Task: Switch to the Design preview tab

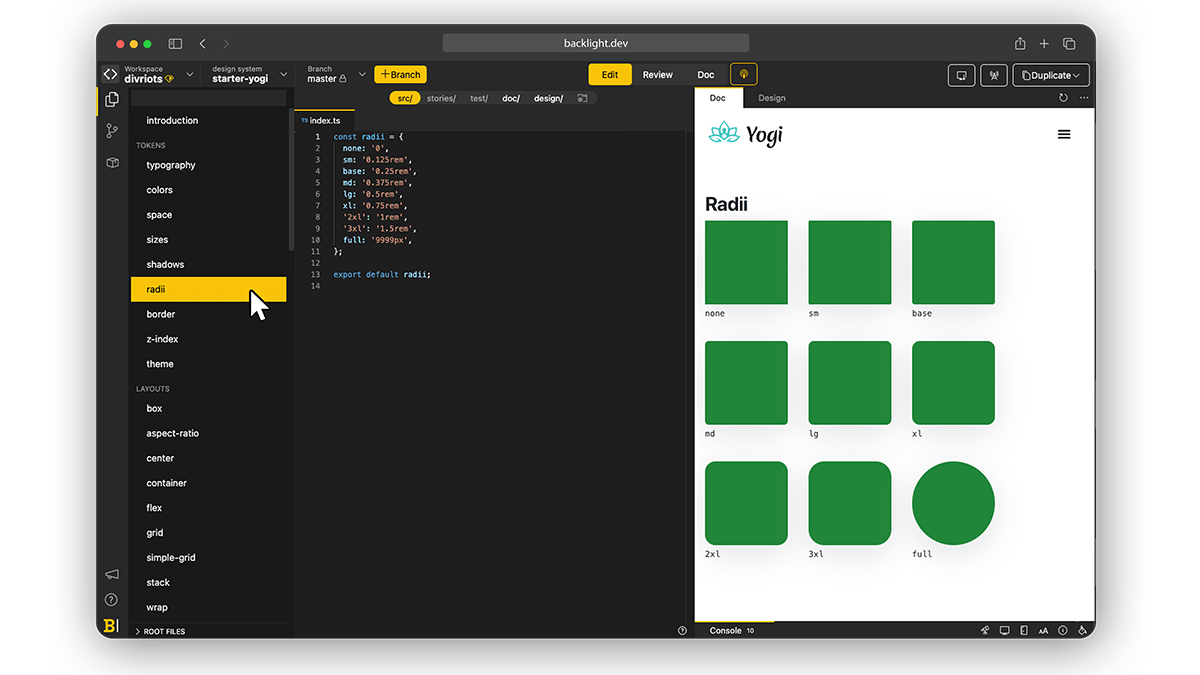Action: [771, 98]
